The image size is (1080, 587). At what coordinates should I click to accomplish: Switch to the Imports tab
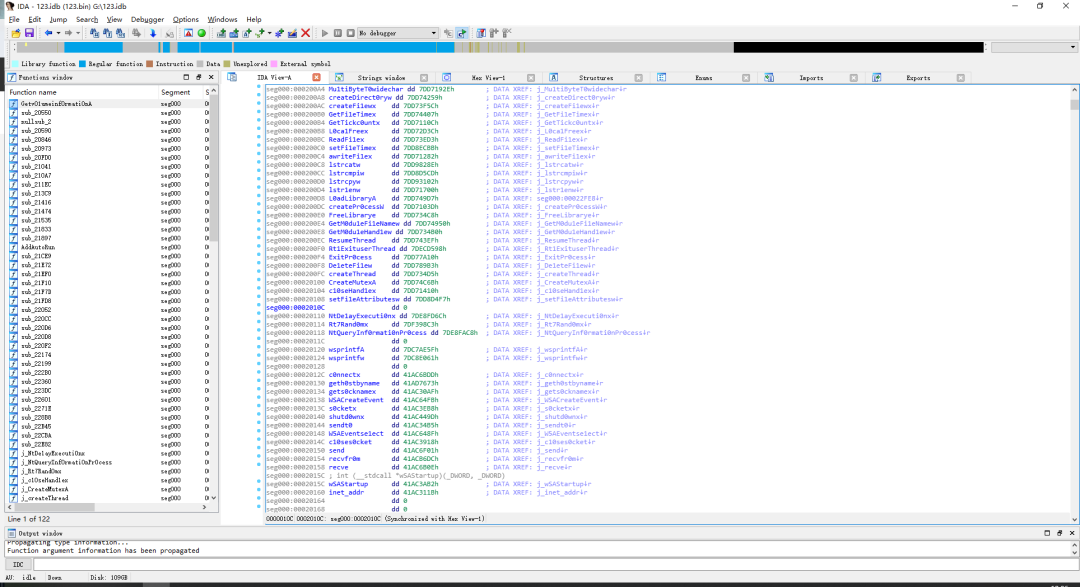click(811, 78)
